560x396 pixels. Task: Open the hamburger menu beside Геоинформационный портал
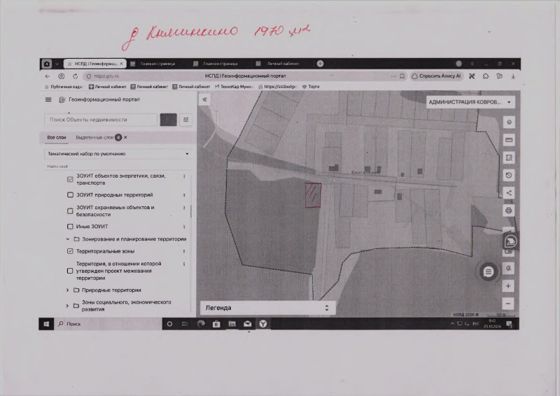[48, 100]
